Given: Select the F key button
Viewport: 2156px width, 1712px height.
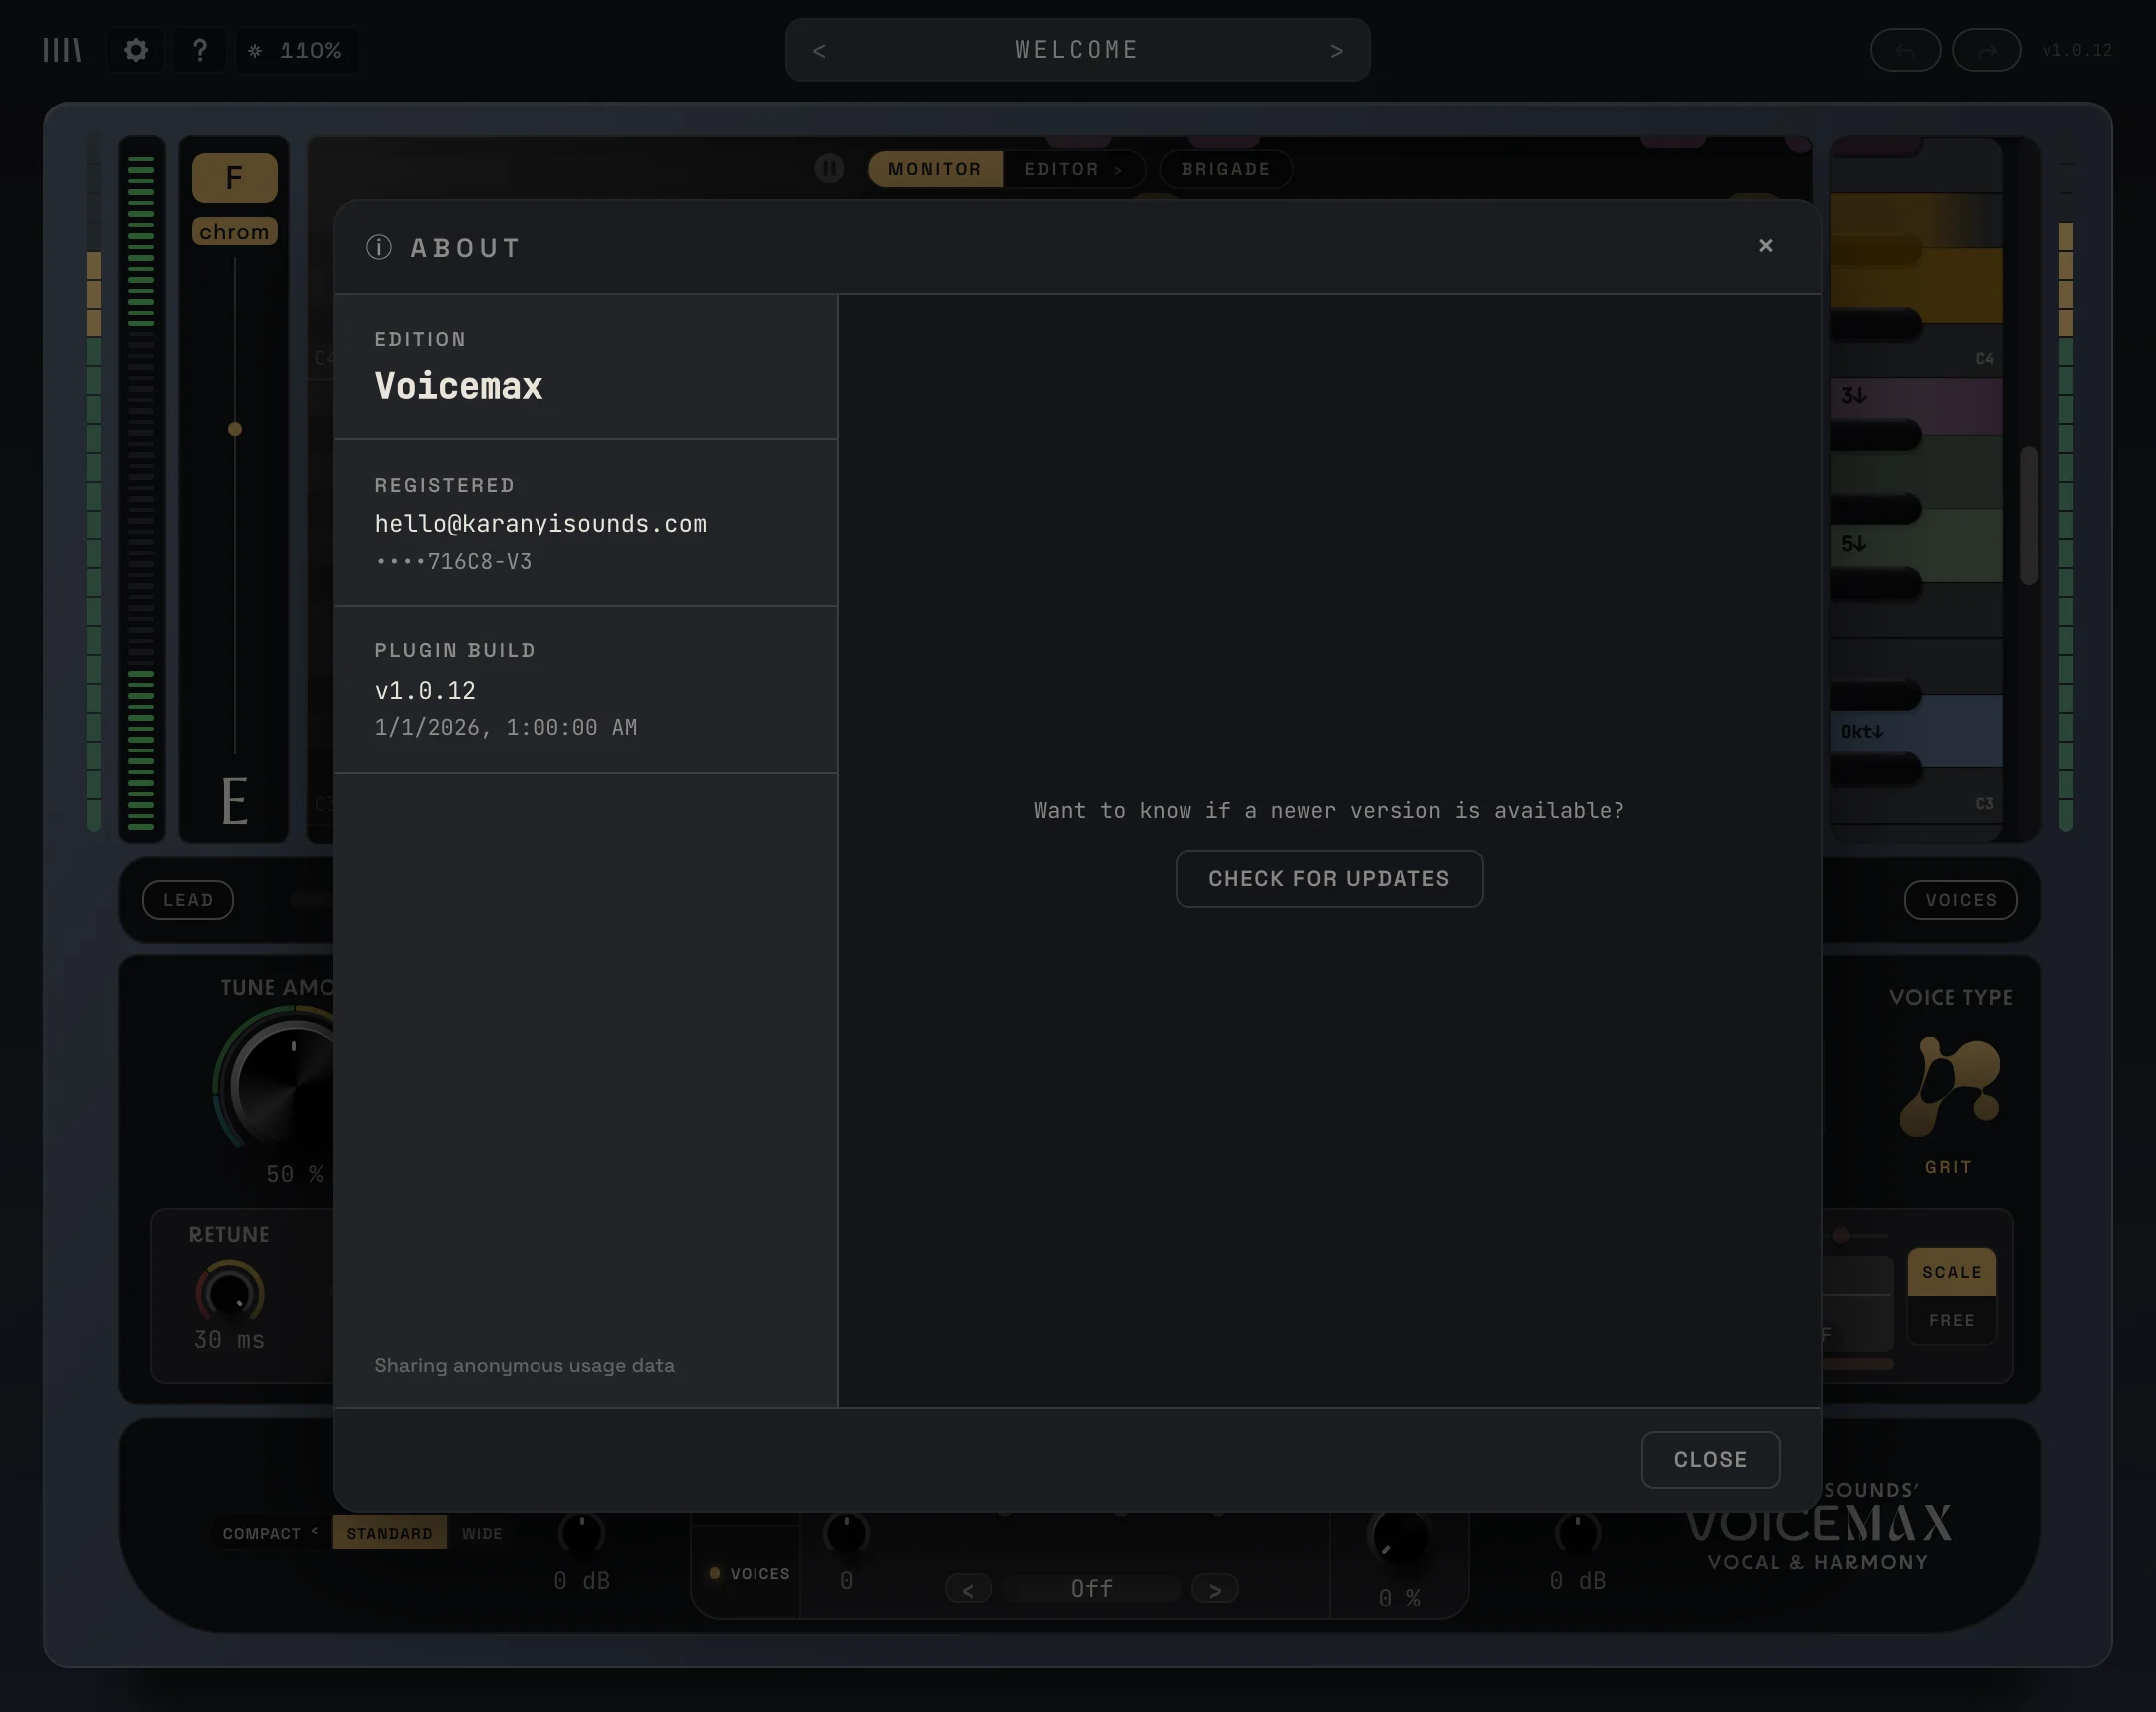Looking at the screenshot, I should (234, 178).
